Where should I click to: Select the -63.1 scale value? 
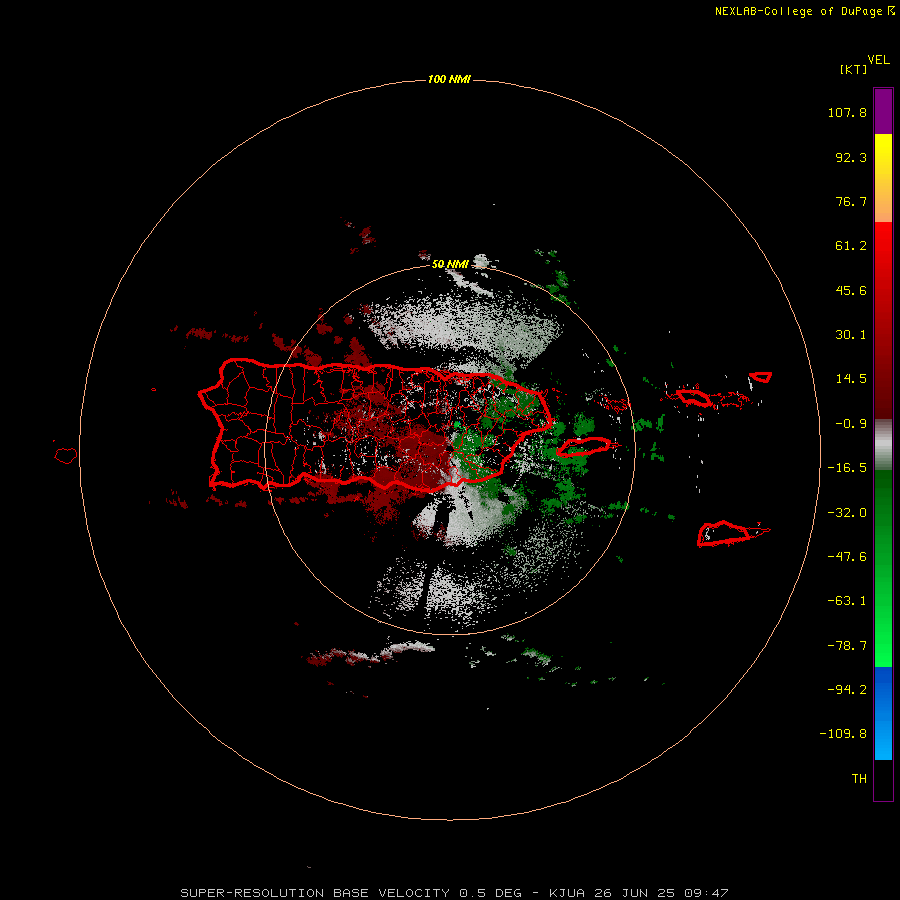(847, 601)
